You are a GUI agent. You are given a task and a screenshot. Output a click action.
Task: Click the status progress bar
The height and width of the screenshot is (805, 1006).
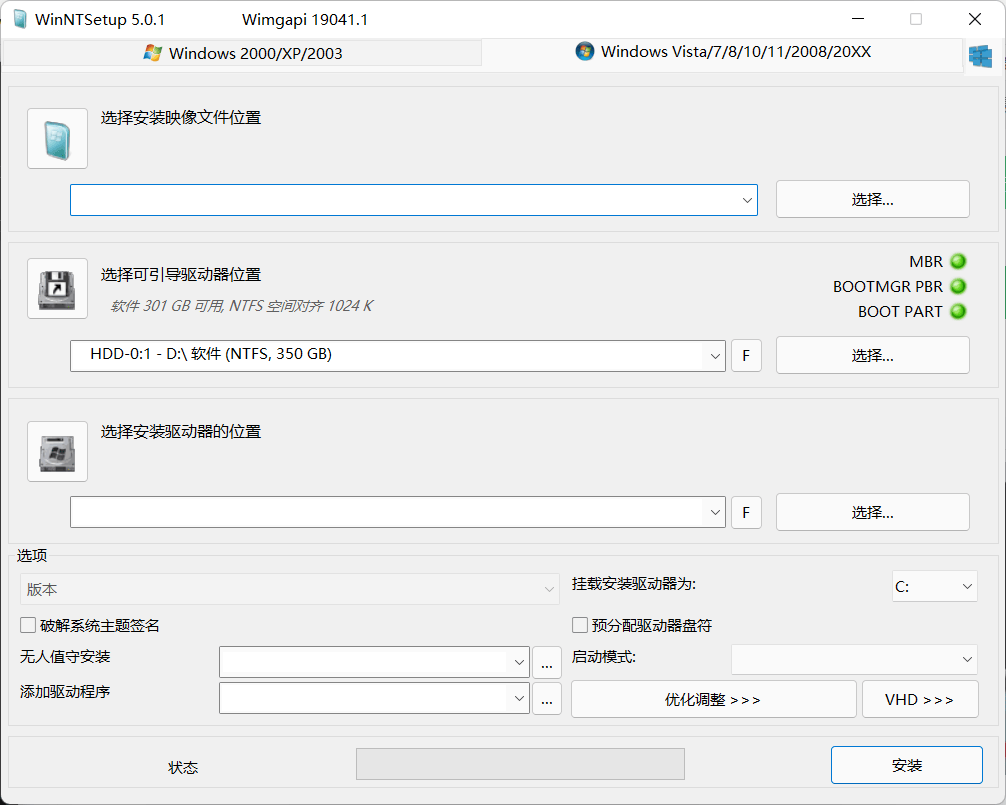520,764
